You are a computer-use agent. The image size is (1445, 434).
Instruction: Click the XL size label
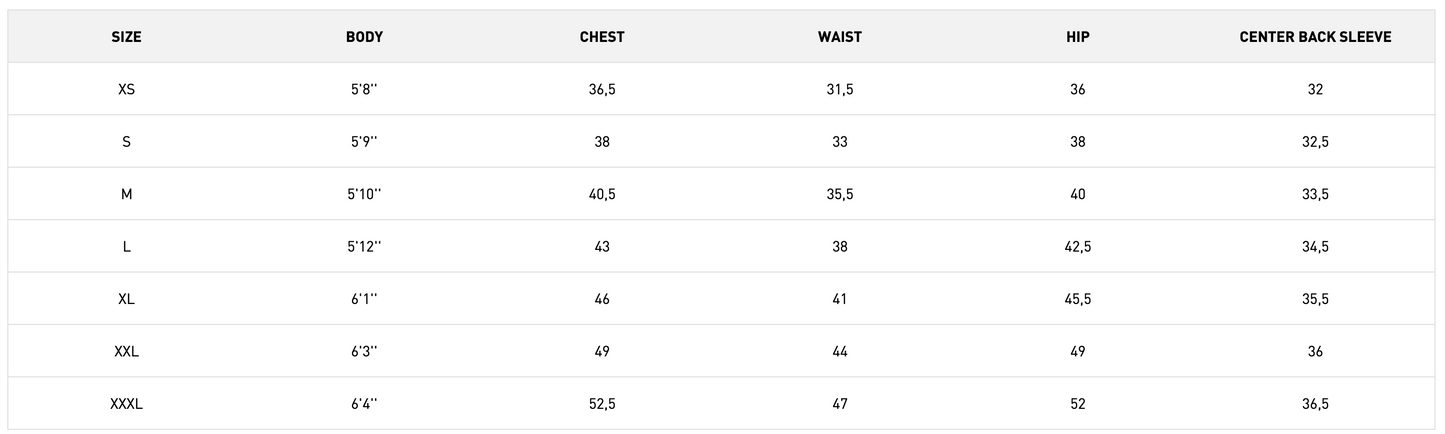pos(126,299)
